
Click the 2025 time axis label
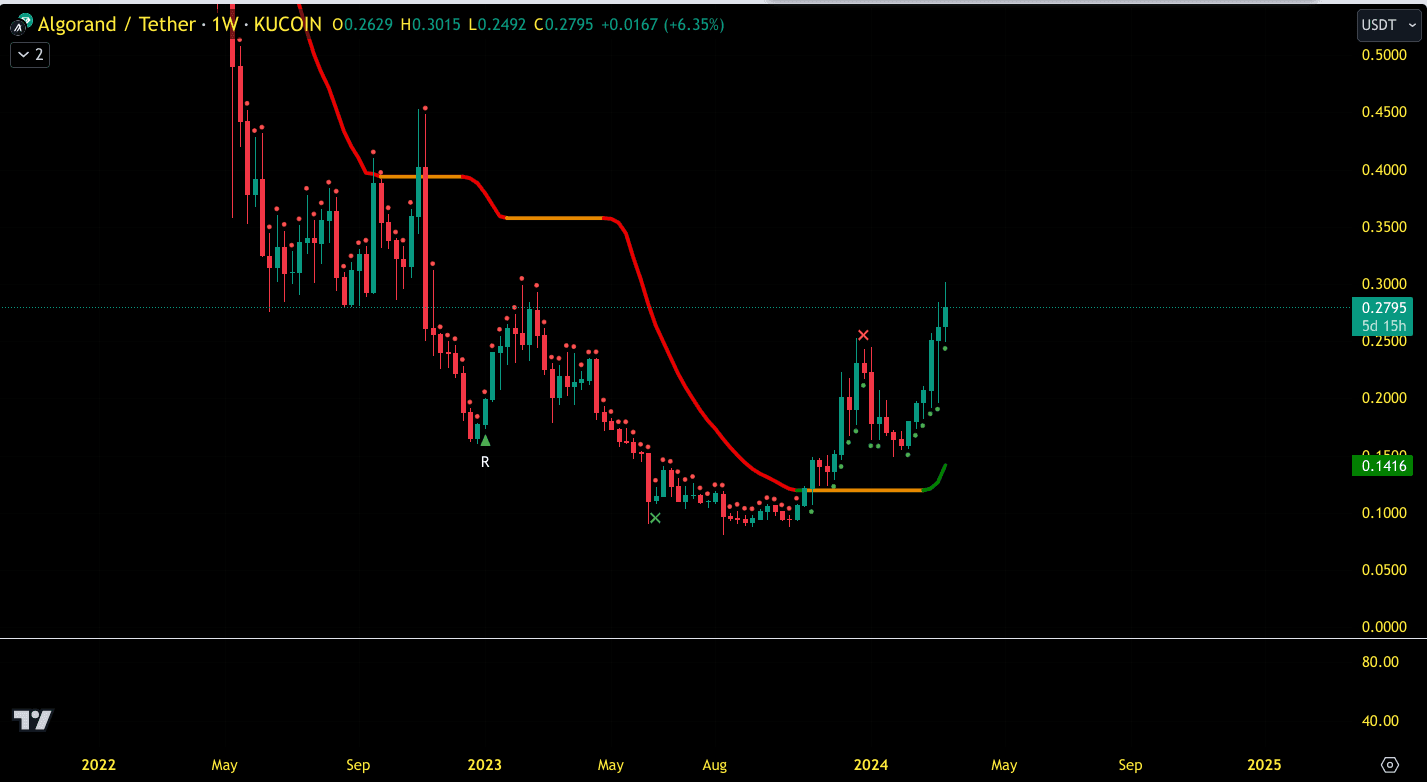click(x=1264, y=765)
